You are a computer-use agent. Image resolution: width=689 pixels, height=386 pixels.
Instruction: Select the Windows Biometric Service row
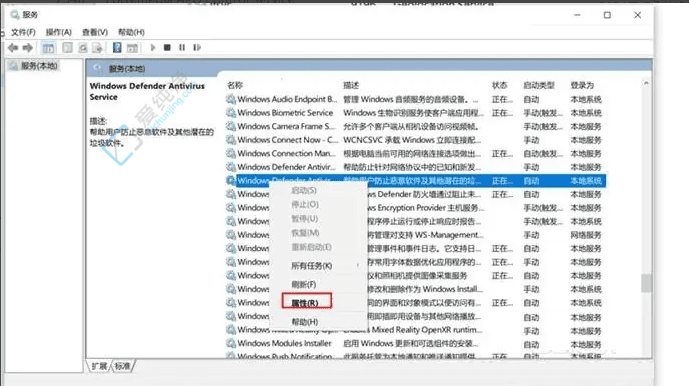click(x=285, y=113)
